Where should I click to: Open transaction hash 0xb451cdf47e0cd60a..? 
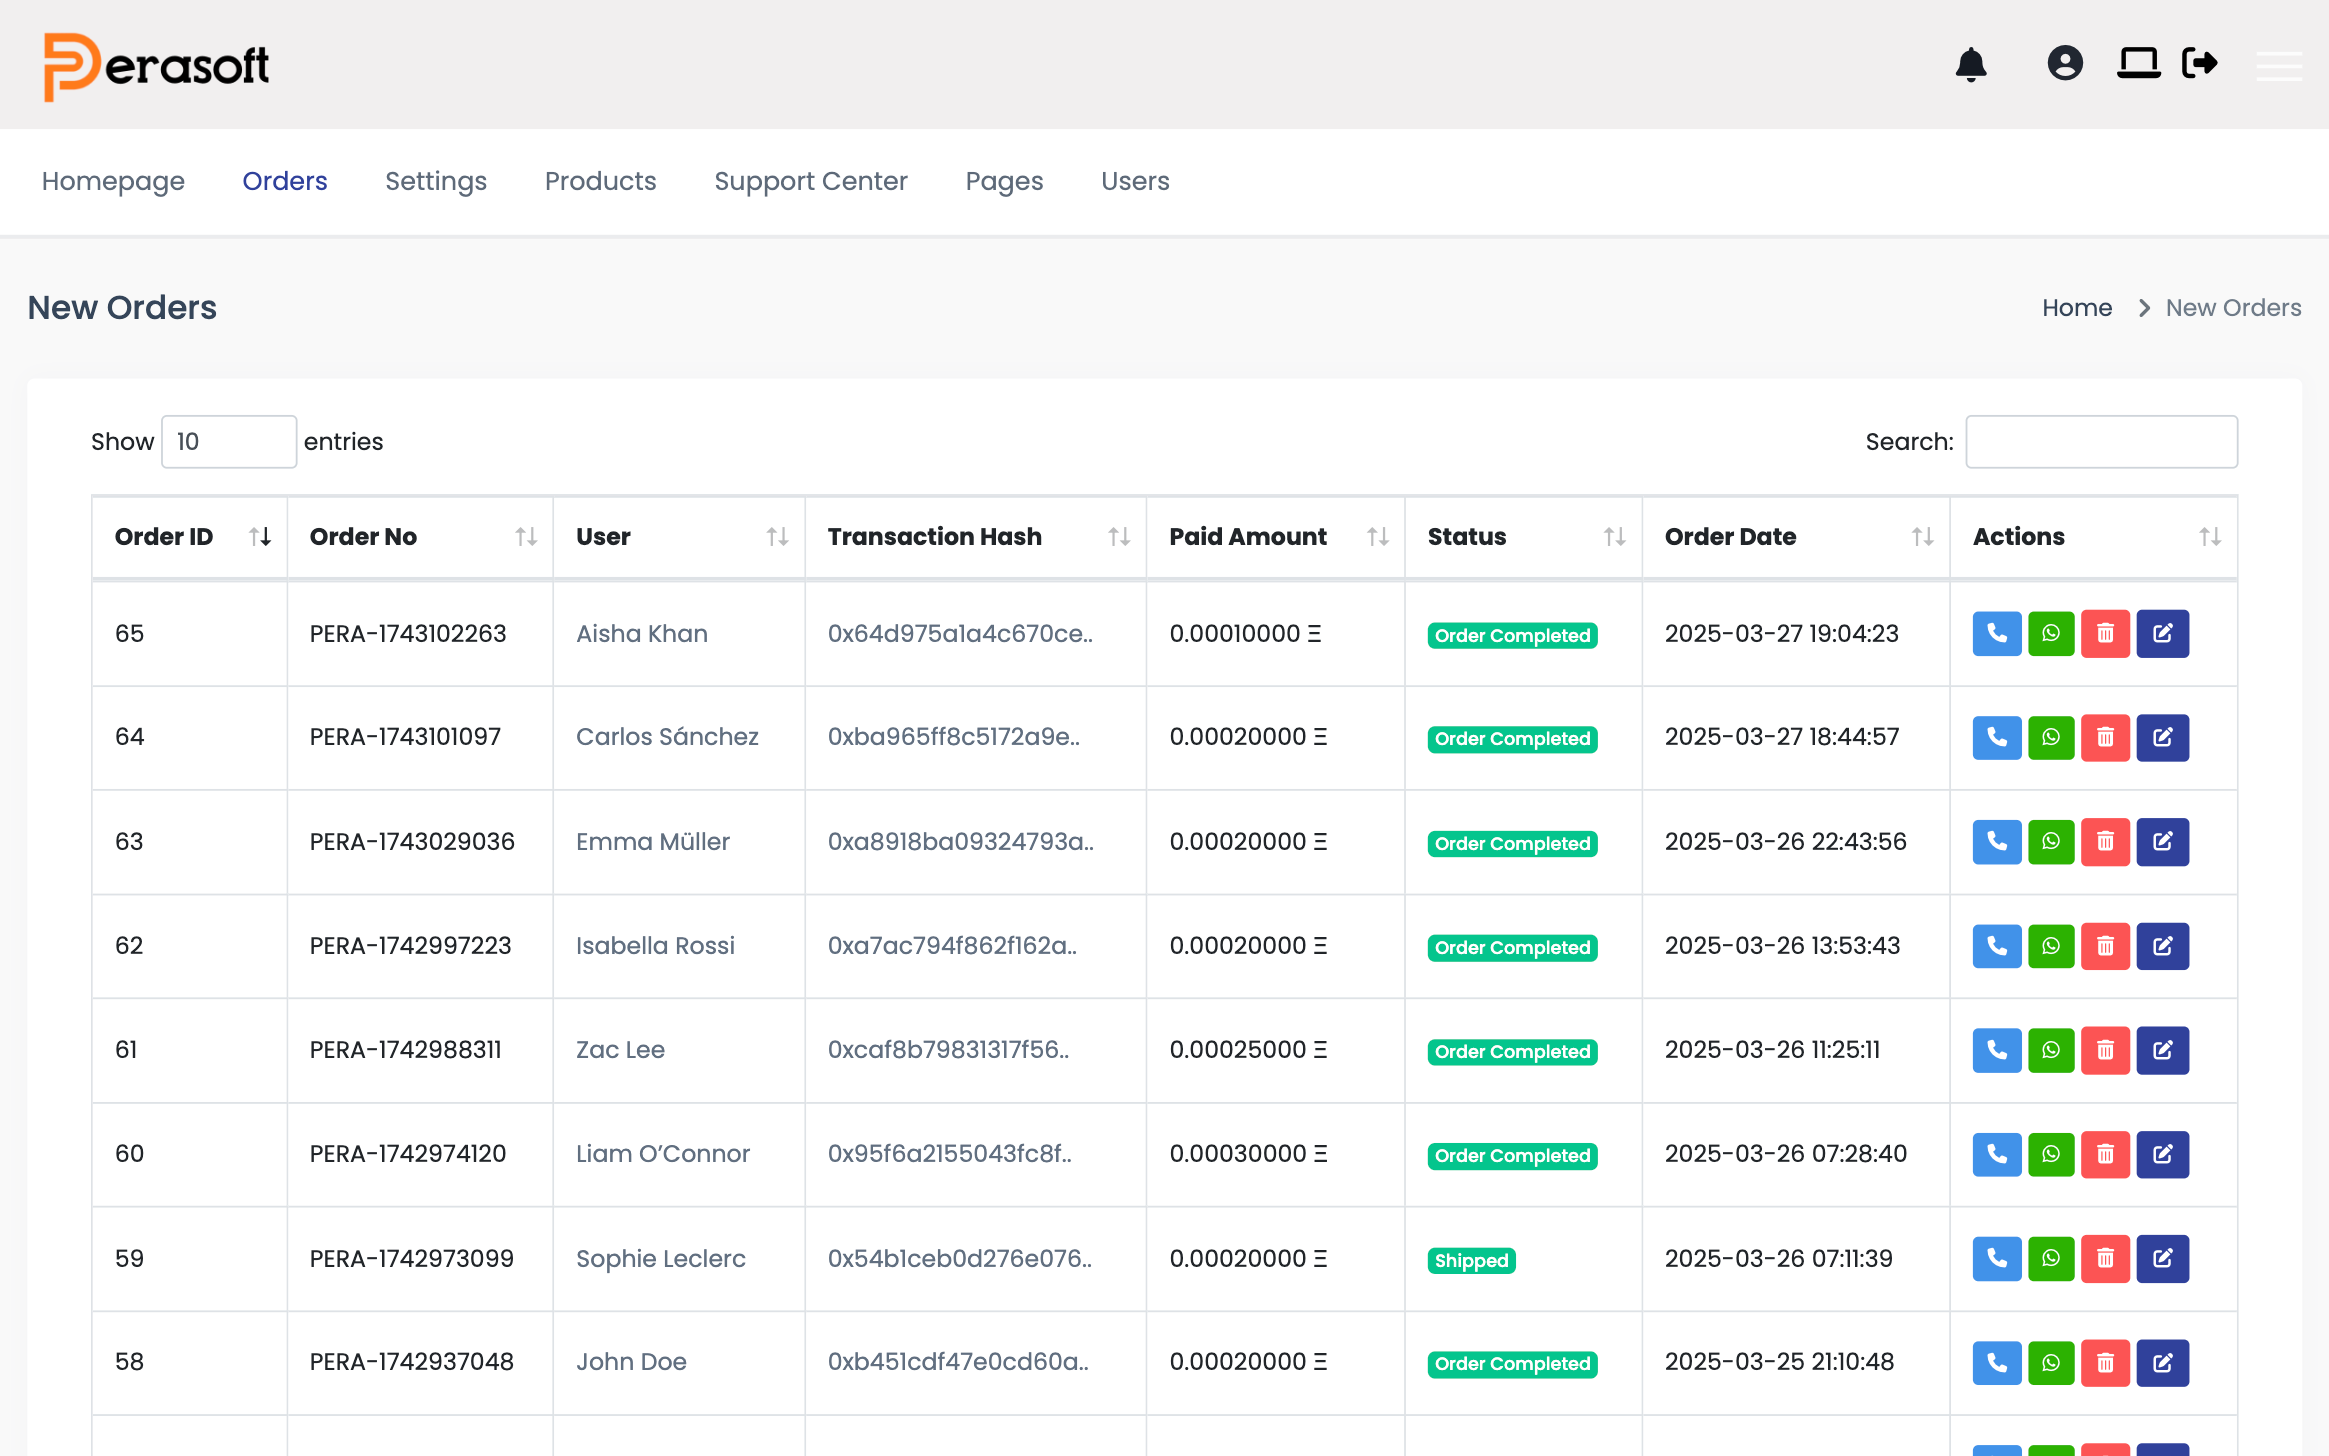click(958, 1362)
